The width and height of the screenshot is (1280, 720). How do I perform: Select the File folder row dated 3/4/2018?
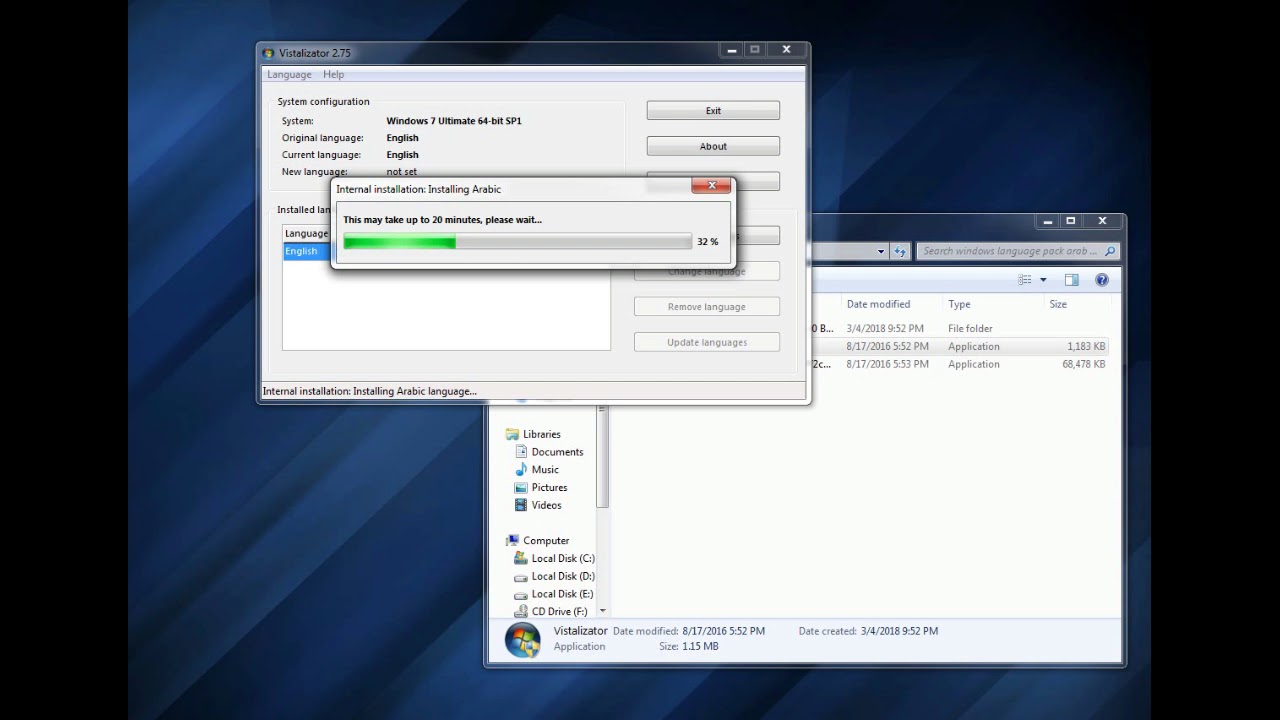(960, 328)
